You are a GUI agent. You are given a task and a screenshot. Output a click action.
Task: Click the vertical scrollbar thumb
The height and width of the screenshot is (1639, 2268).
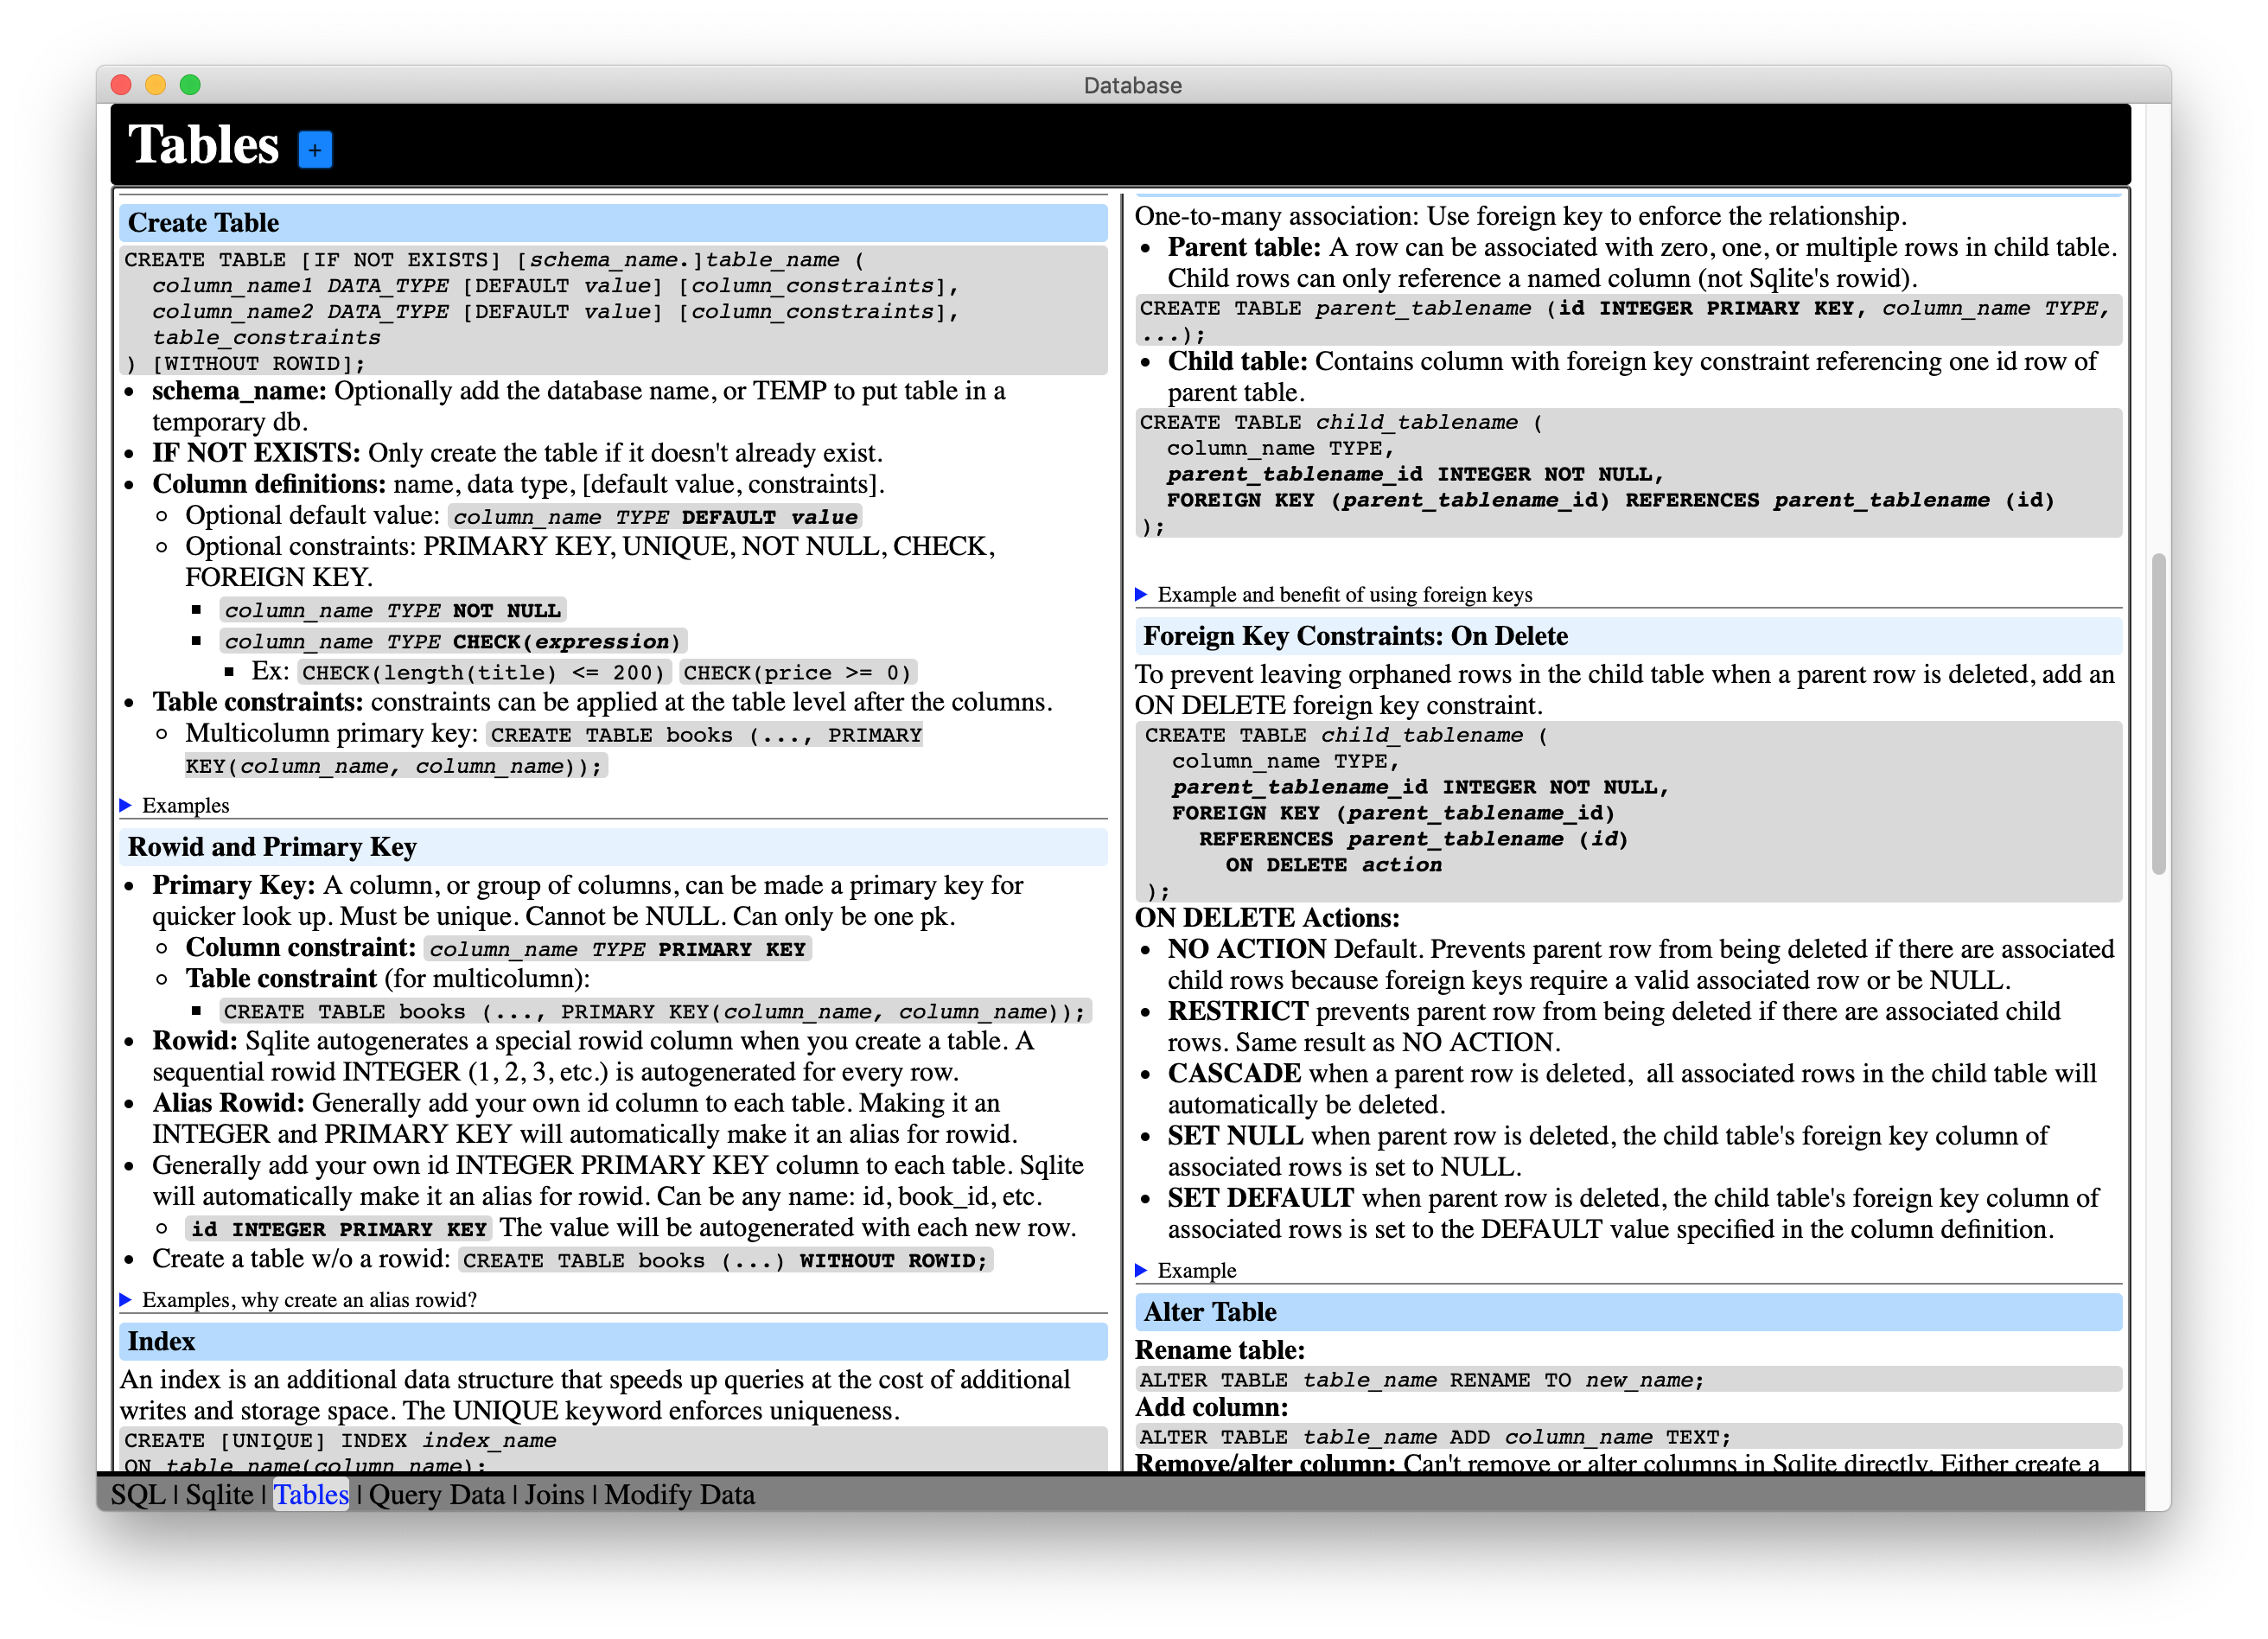pos(2158,714)
